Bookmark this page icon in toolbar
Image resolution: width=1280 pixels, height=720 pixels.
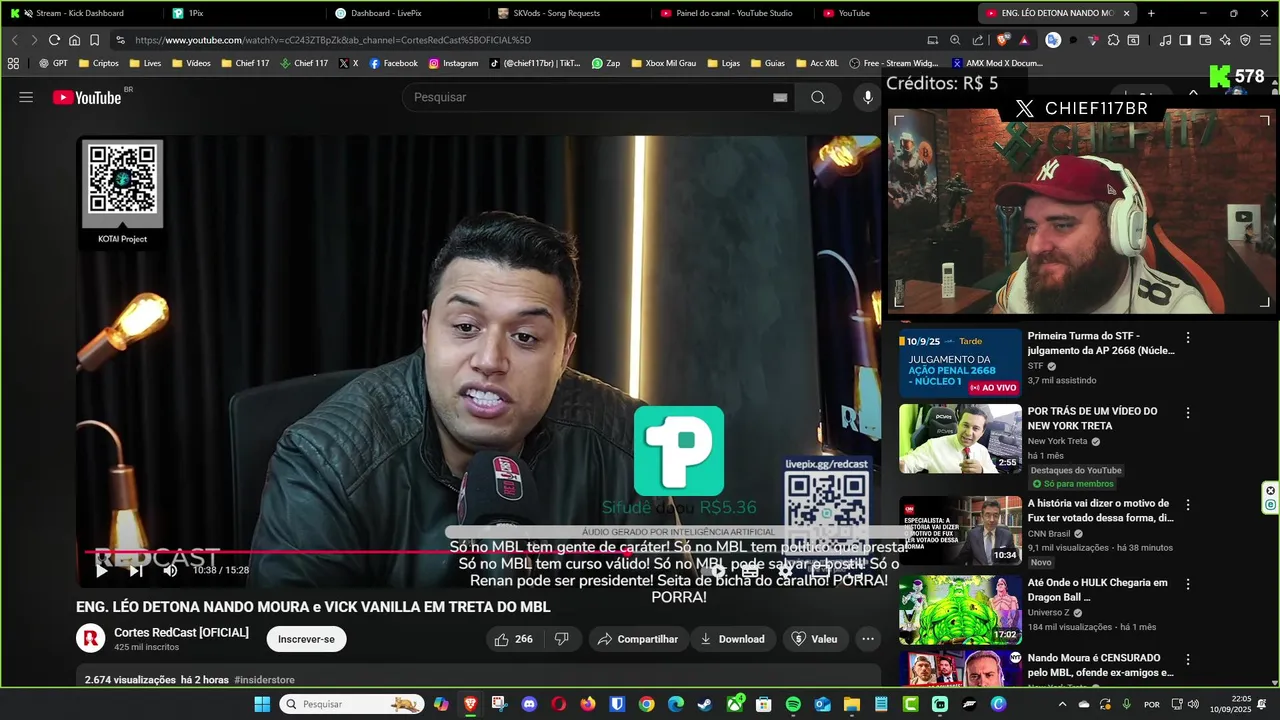pos(94,40)
